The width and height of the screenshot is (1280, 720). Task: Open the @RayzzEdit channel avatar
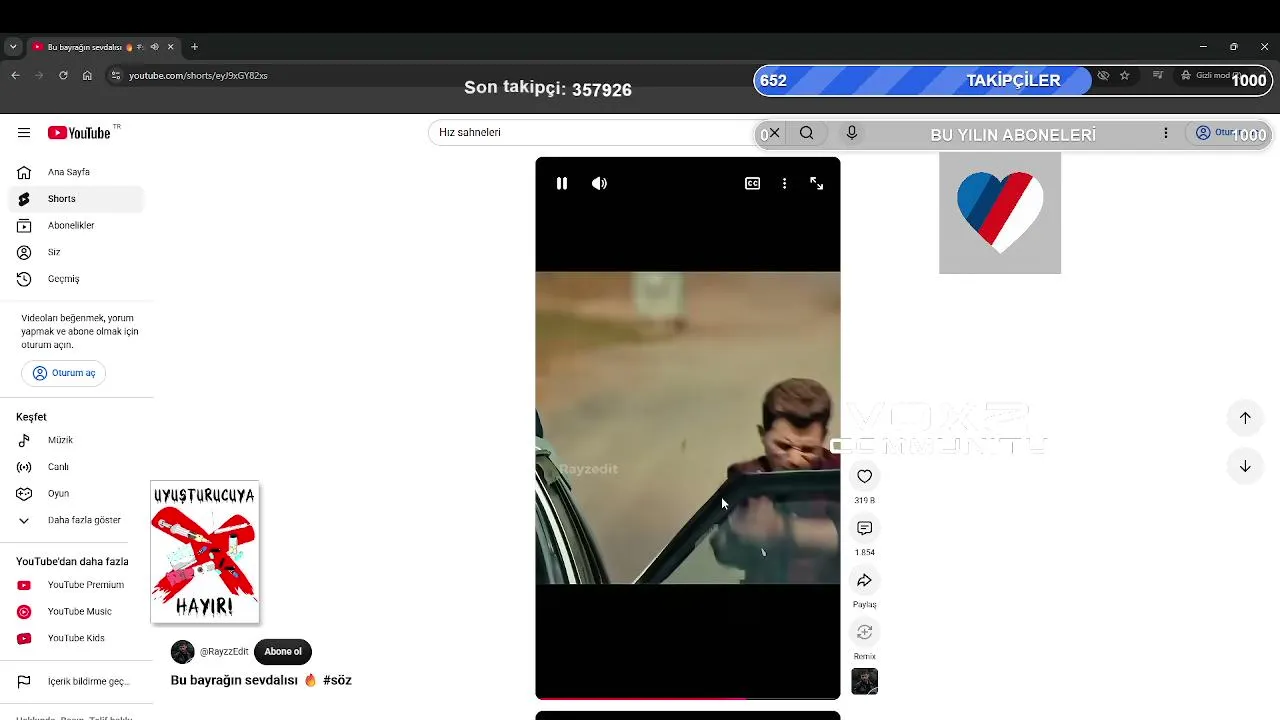[x=183, y=652]
